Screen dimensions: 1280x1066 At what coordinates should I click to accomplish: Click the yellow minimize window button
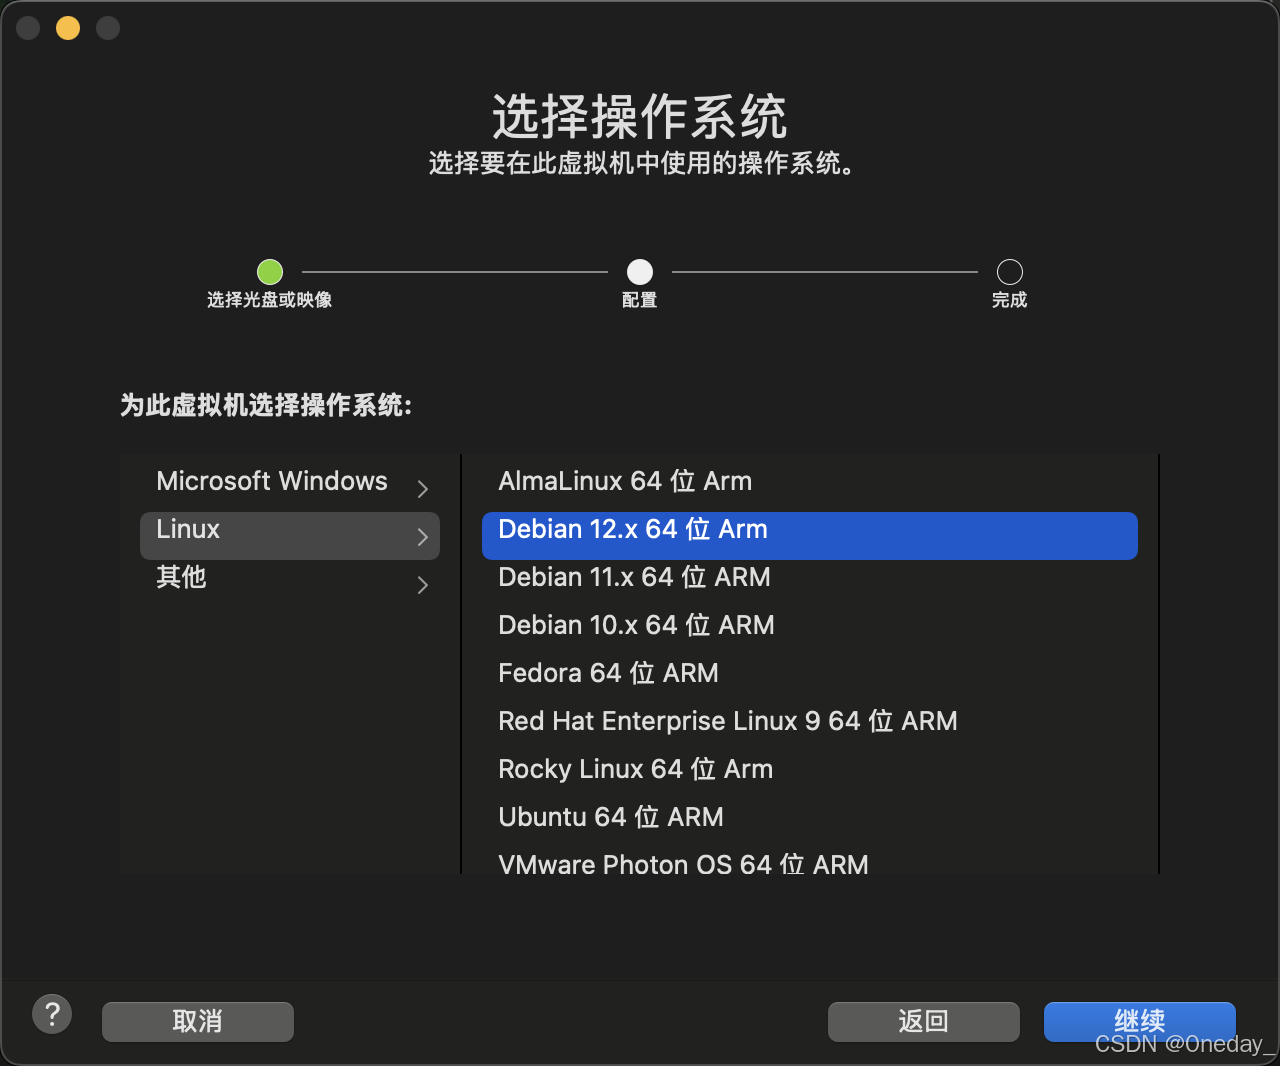click(x=68, y=28)
